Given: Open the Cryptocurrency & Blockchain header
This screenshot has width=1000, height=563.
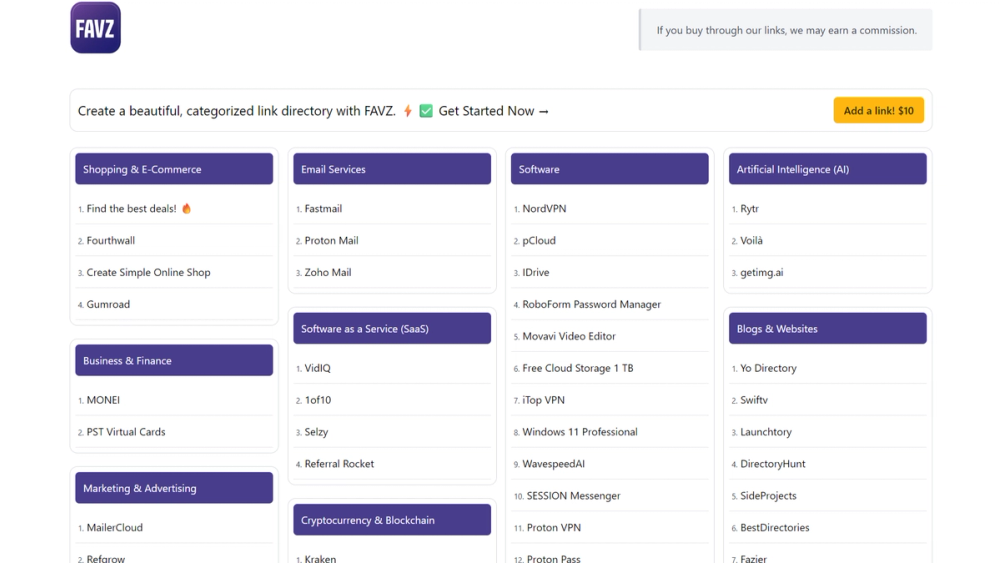Looking at the screenshot, I should pos(392,520).
